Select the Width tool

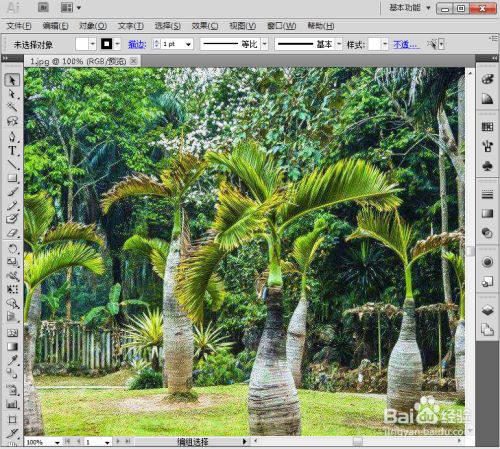[12, 276]
